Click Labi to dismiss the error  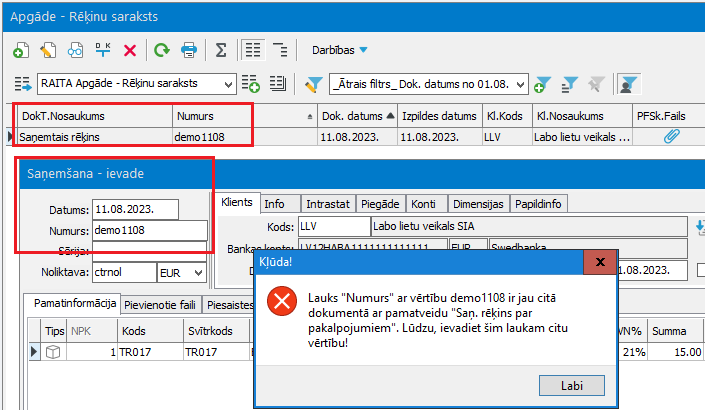coord(572,386)
